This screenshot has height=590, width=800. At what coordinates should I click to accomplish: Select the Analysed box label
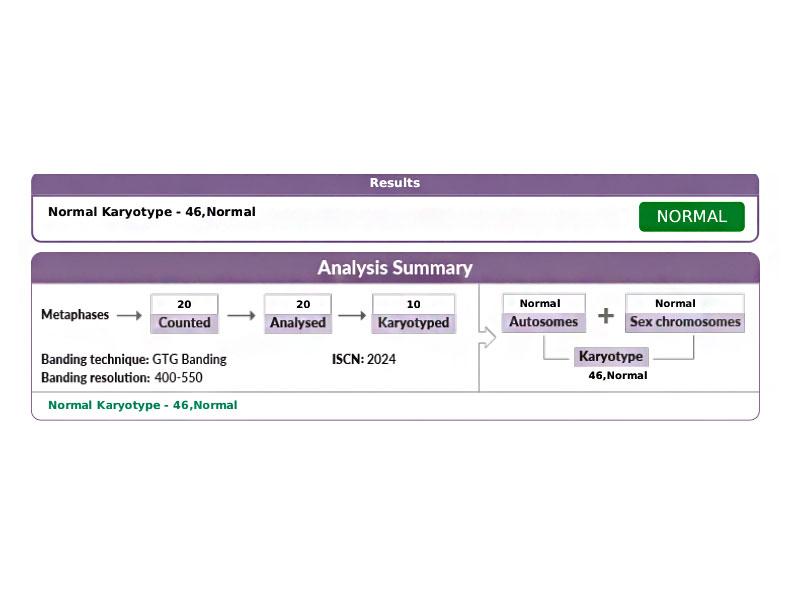pos(298,323)
